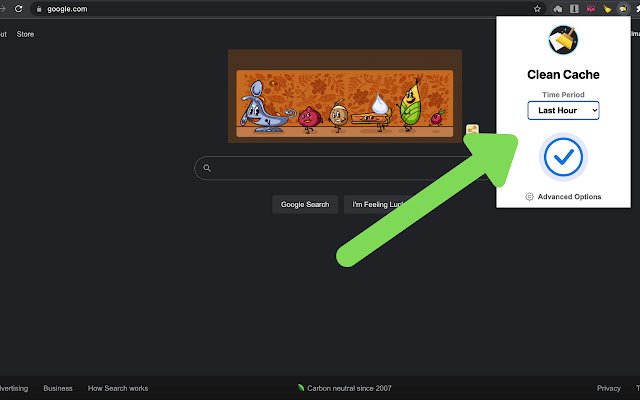Click the address bar showing google.com

point(286,9)
